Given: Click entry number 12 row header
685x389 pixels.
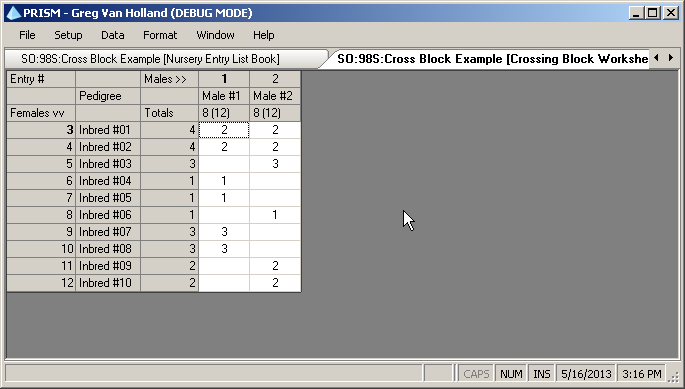Looking at the screenshot, I should [41, 283].
